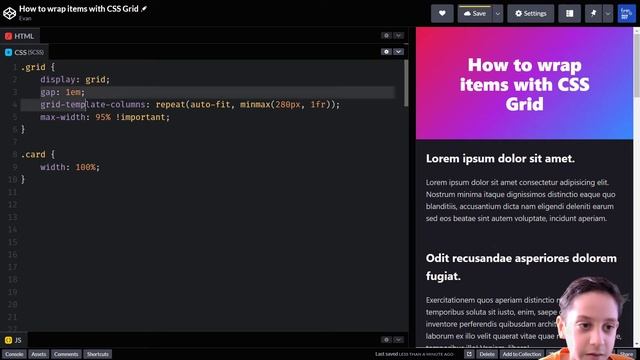Click the open in new window icon

click(x=469, y=354)
